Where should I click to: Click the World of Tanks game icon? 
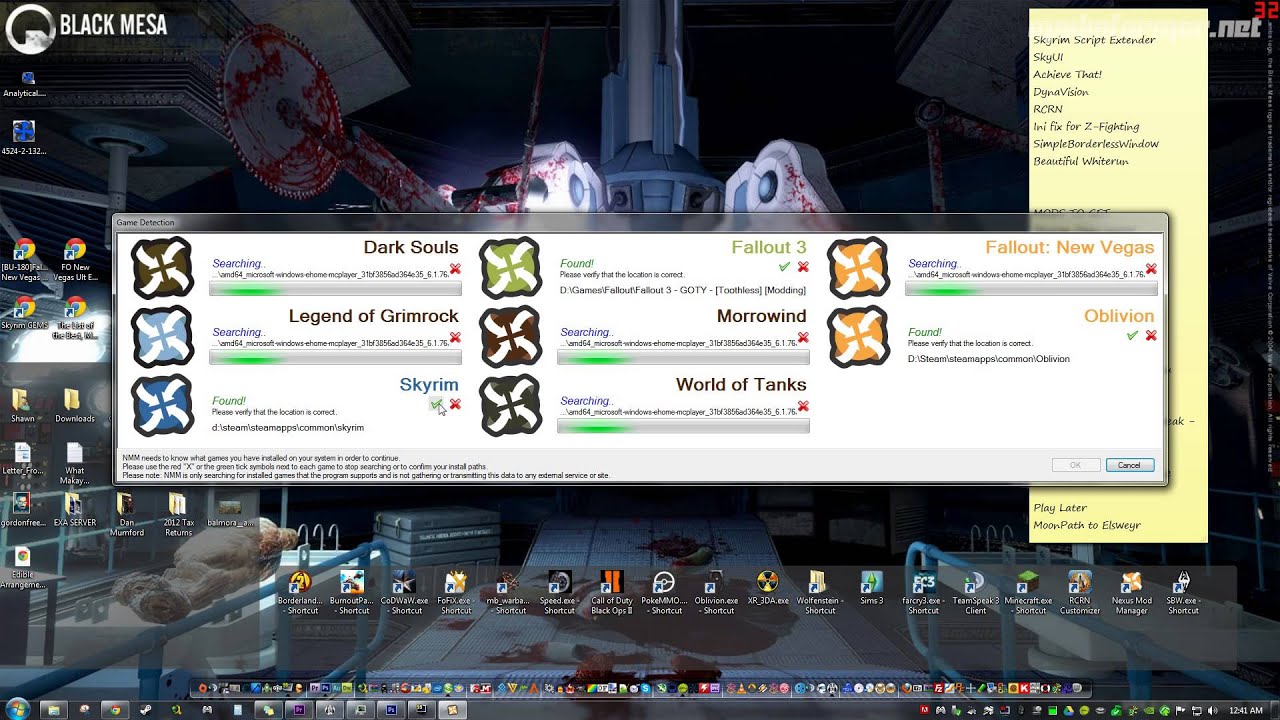[510, 405]
